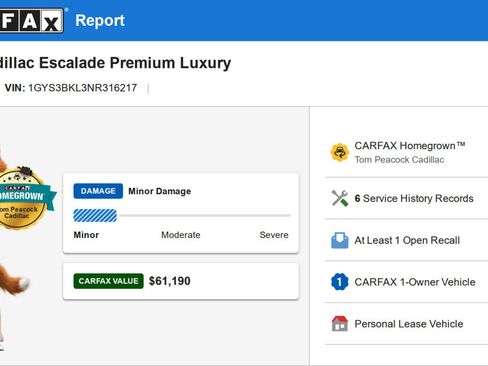Click the Personal Lease house icon
Viewport: 488px width, 366px height.
tap(340, 323)
